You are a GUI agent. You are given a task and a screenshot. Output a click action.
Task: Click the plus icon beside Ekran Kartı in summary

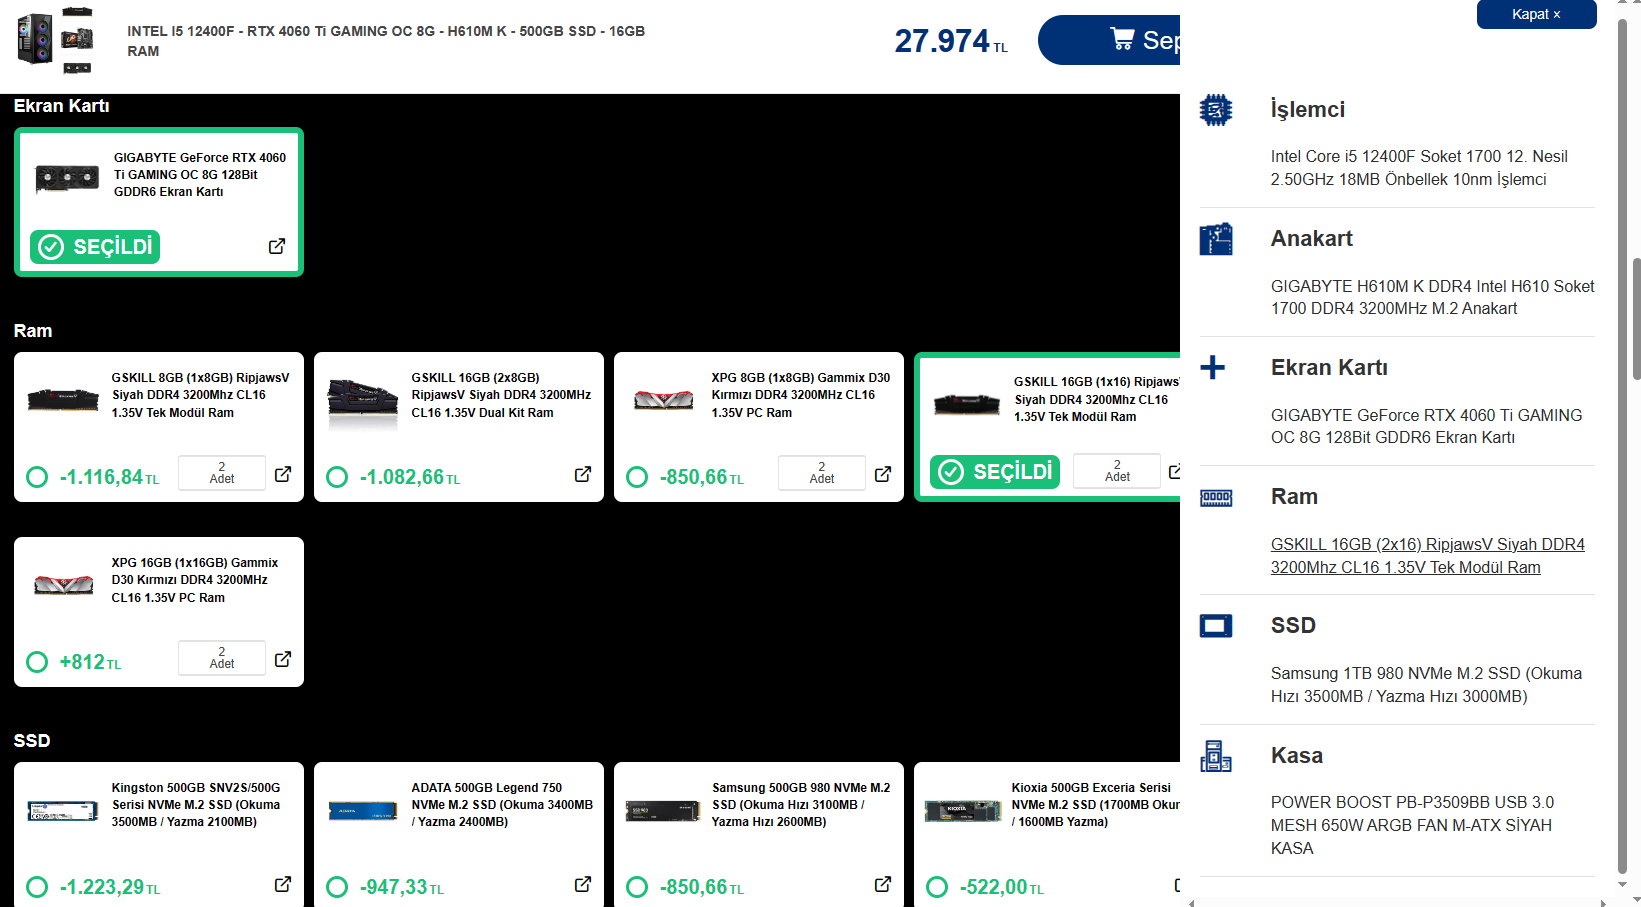click(x=1213, y=367)
